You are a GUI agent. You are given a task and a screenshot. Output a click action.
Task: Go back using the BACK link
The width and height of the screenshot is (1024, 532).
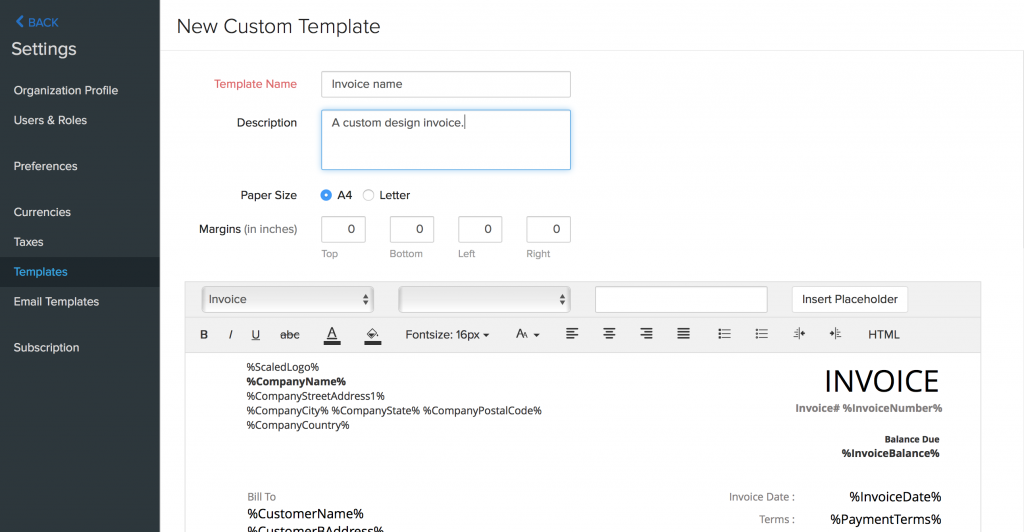tap(37, 22)
